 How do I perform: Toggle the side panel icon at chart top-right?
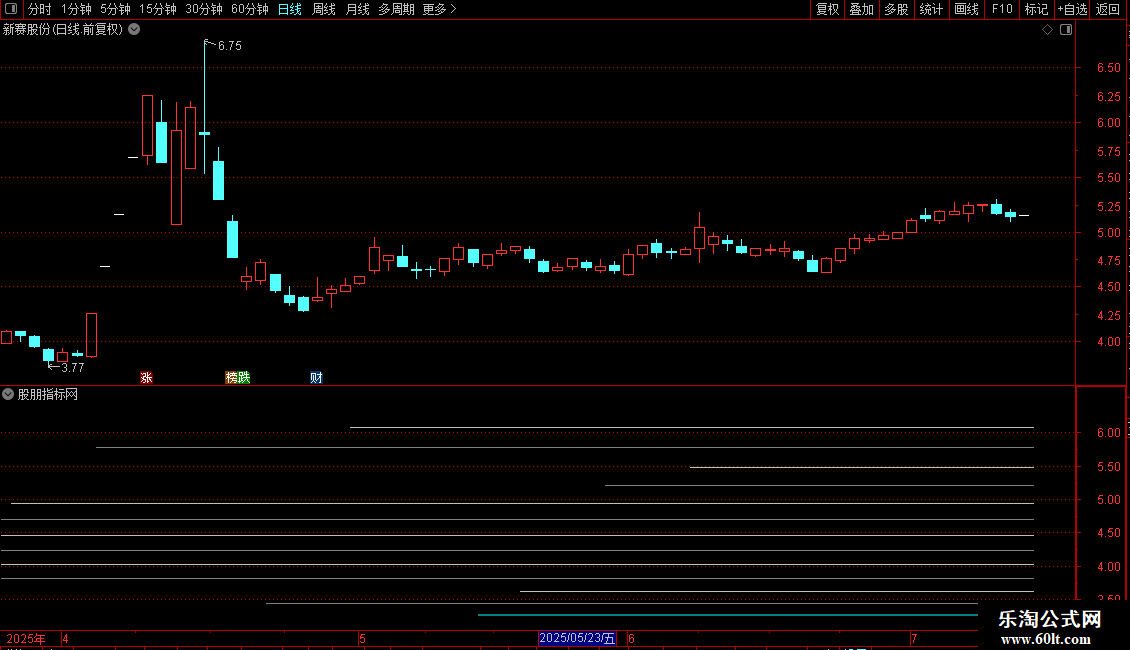coord(1066,30)
